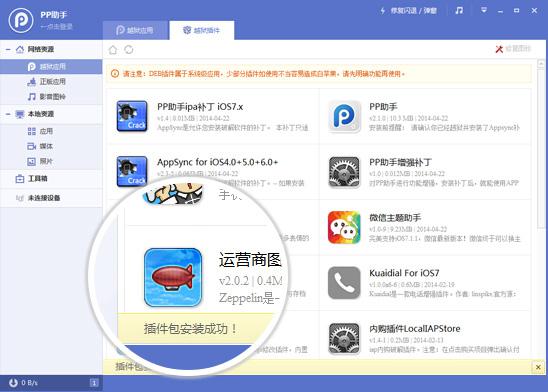Viewport: 548px width, 392px height.
Task: Open 影音图铃 in the sidebar
Action: [51, 97]
